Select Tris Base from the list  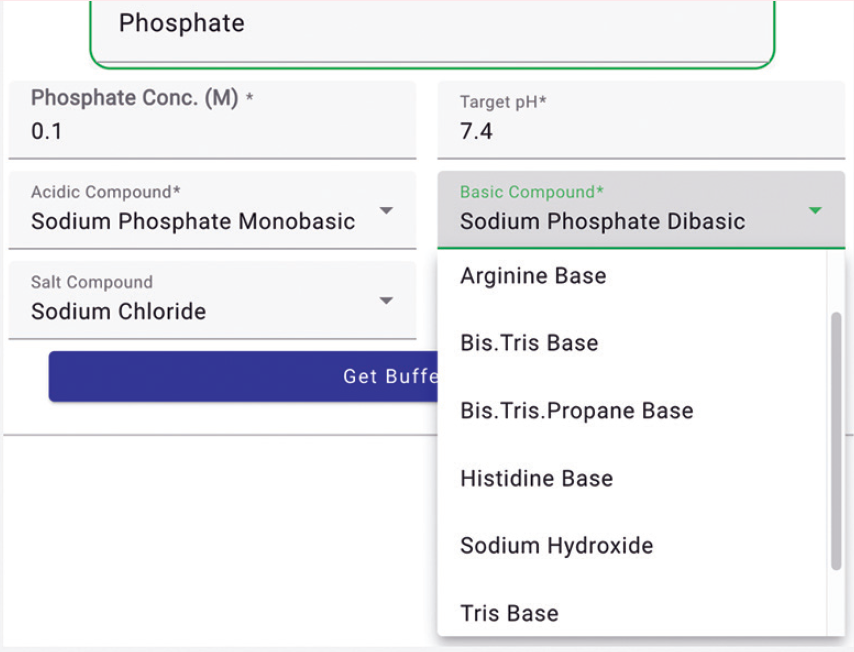point(509,613)
